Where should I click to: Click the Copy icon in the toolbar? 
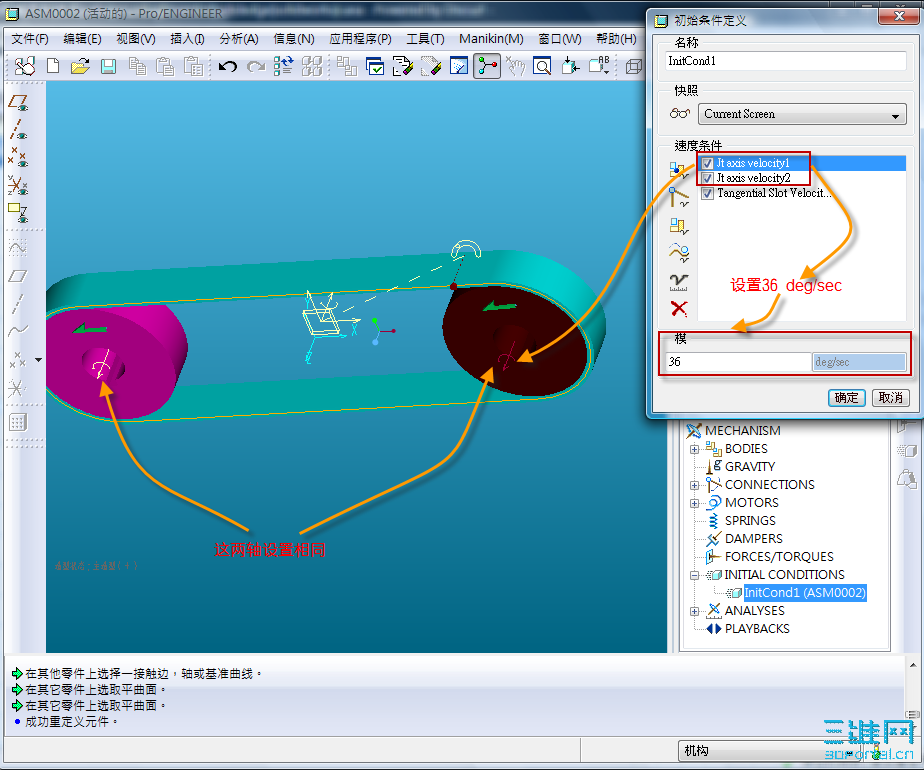137,66
